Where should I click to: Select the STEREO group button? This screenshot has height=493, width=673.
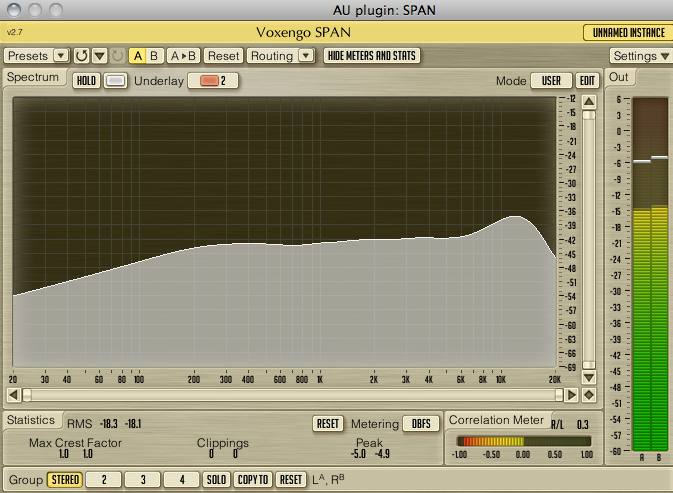pyautogui.click(x=65, y=479)
